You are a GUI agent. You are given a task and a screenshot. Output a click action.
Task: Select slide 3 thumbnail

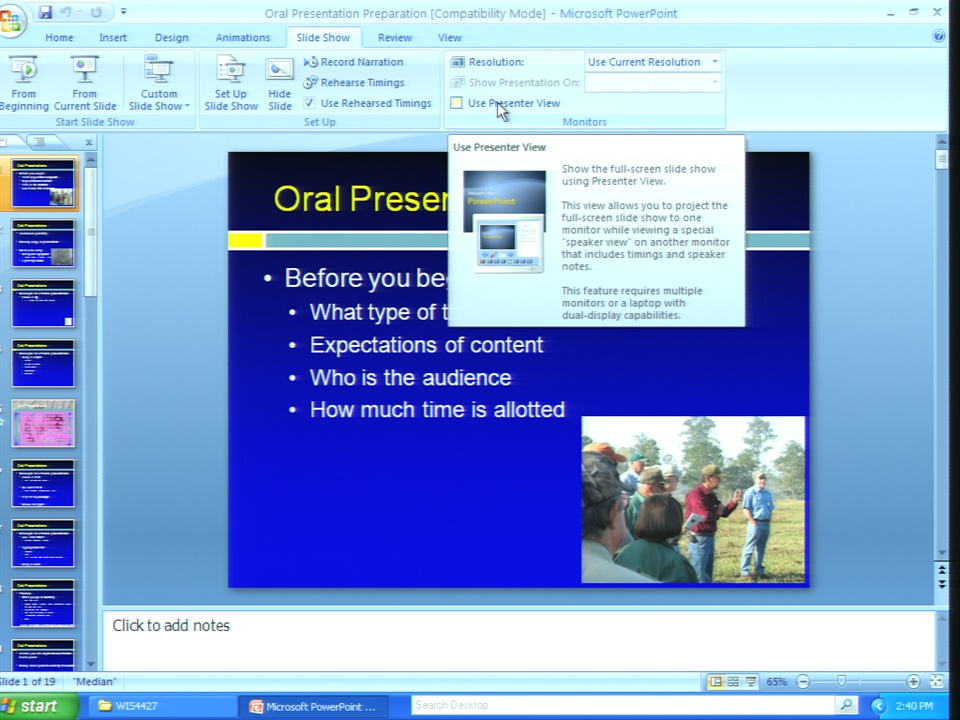point(43,303)
